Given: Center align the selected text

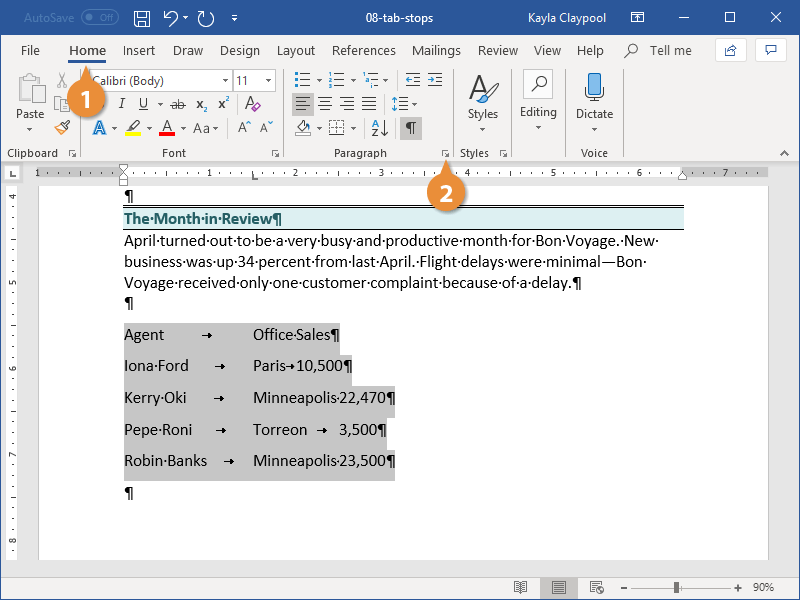Looking at the screenshot, I should [325, 104].
